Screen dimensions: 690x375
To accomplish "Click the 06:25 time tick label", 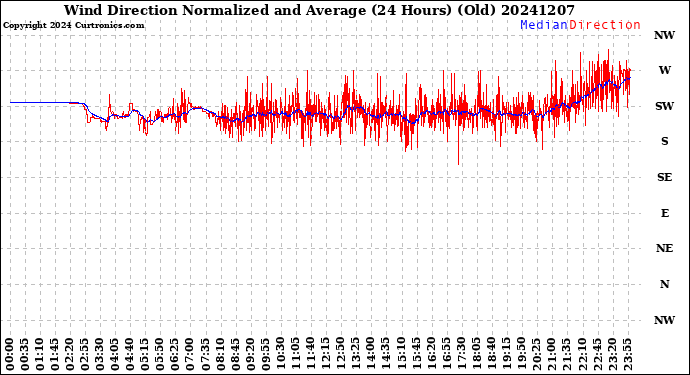I will click(x=176, y=353).
